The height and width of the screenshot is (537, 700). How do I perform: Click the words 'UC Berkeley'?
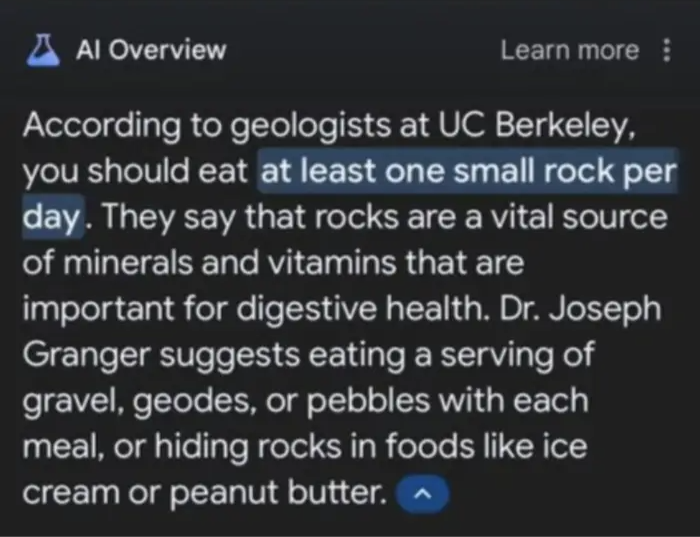[x=537, y=125]
